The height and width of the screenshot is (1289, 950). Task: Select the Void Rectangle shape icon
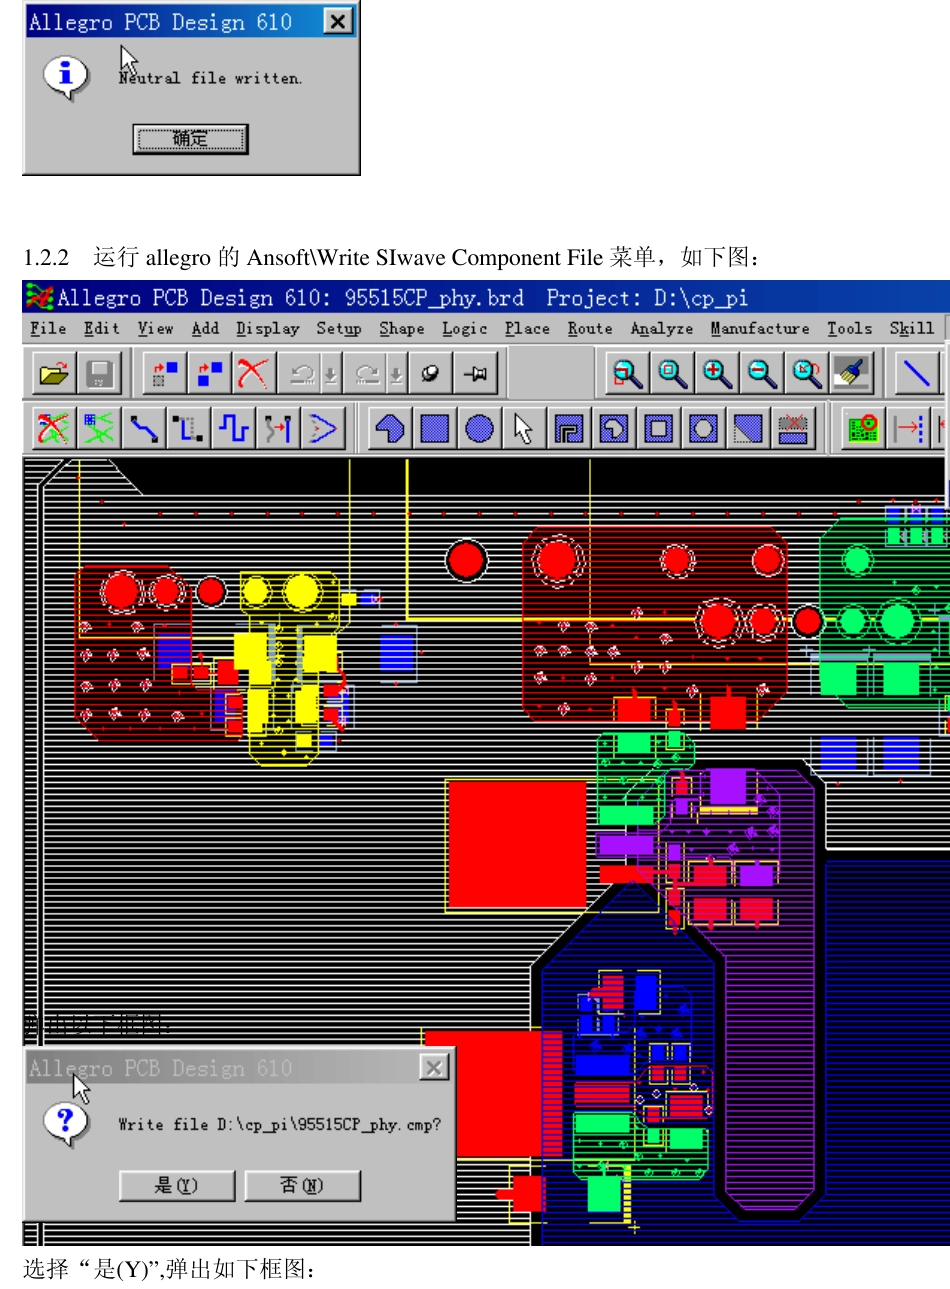(x=658, y=429)
